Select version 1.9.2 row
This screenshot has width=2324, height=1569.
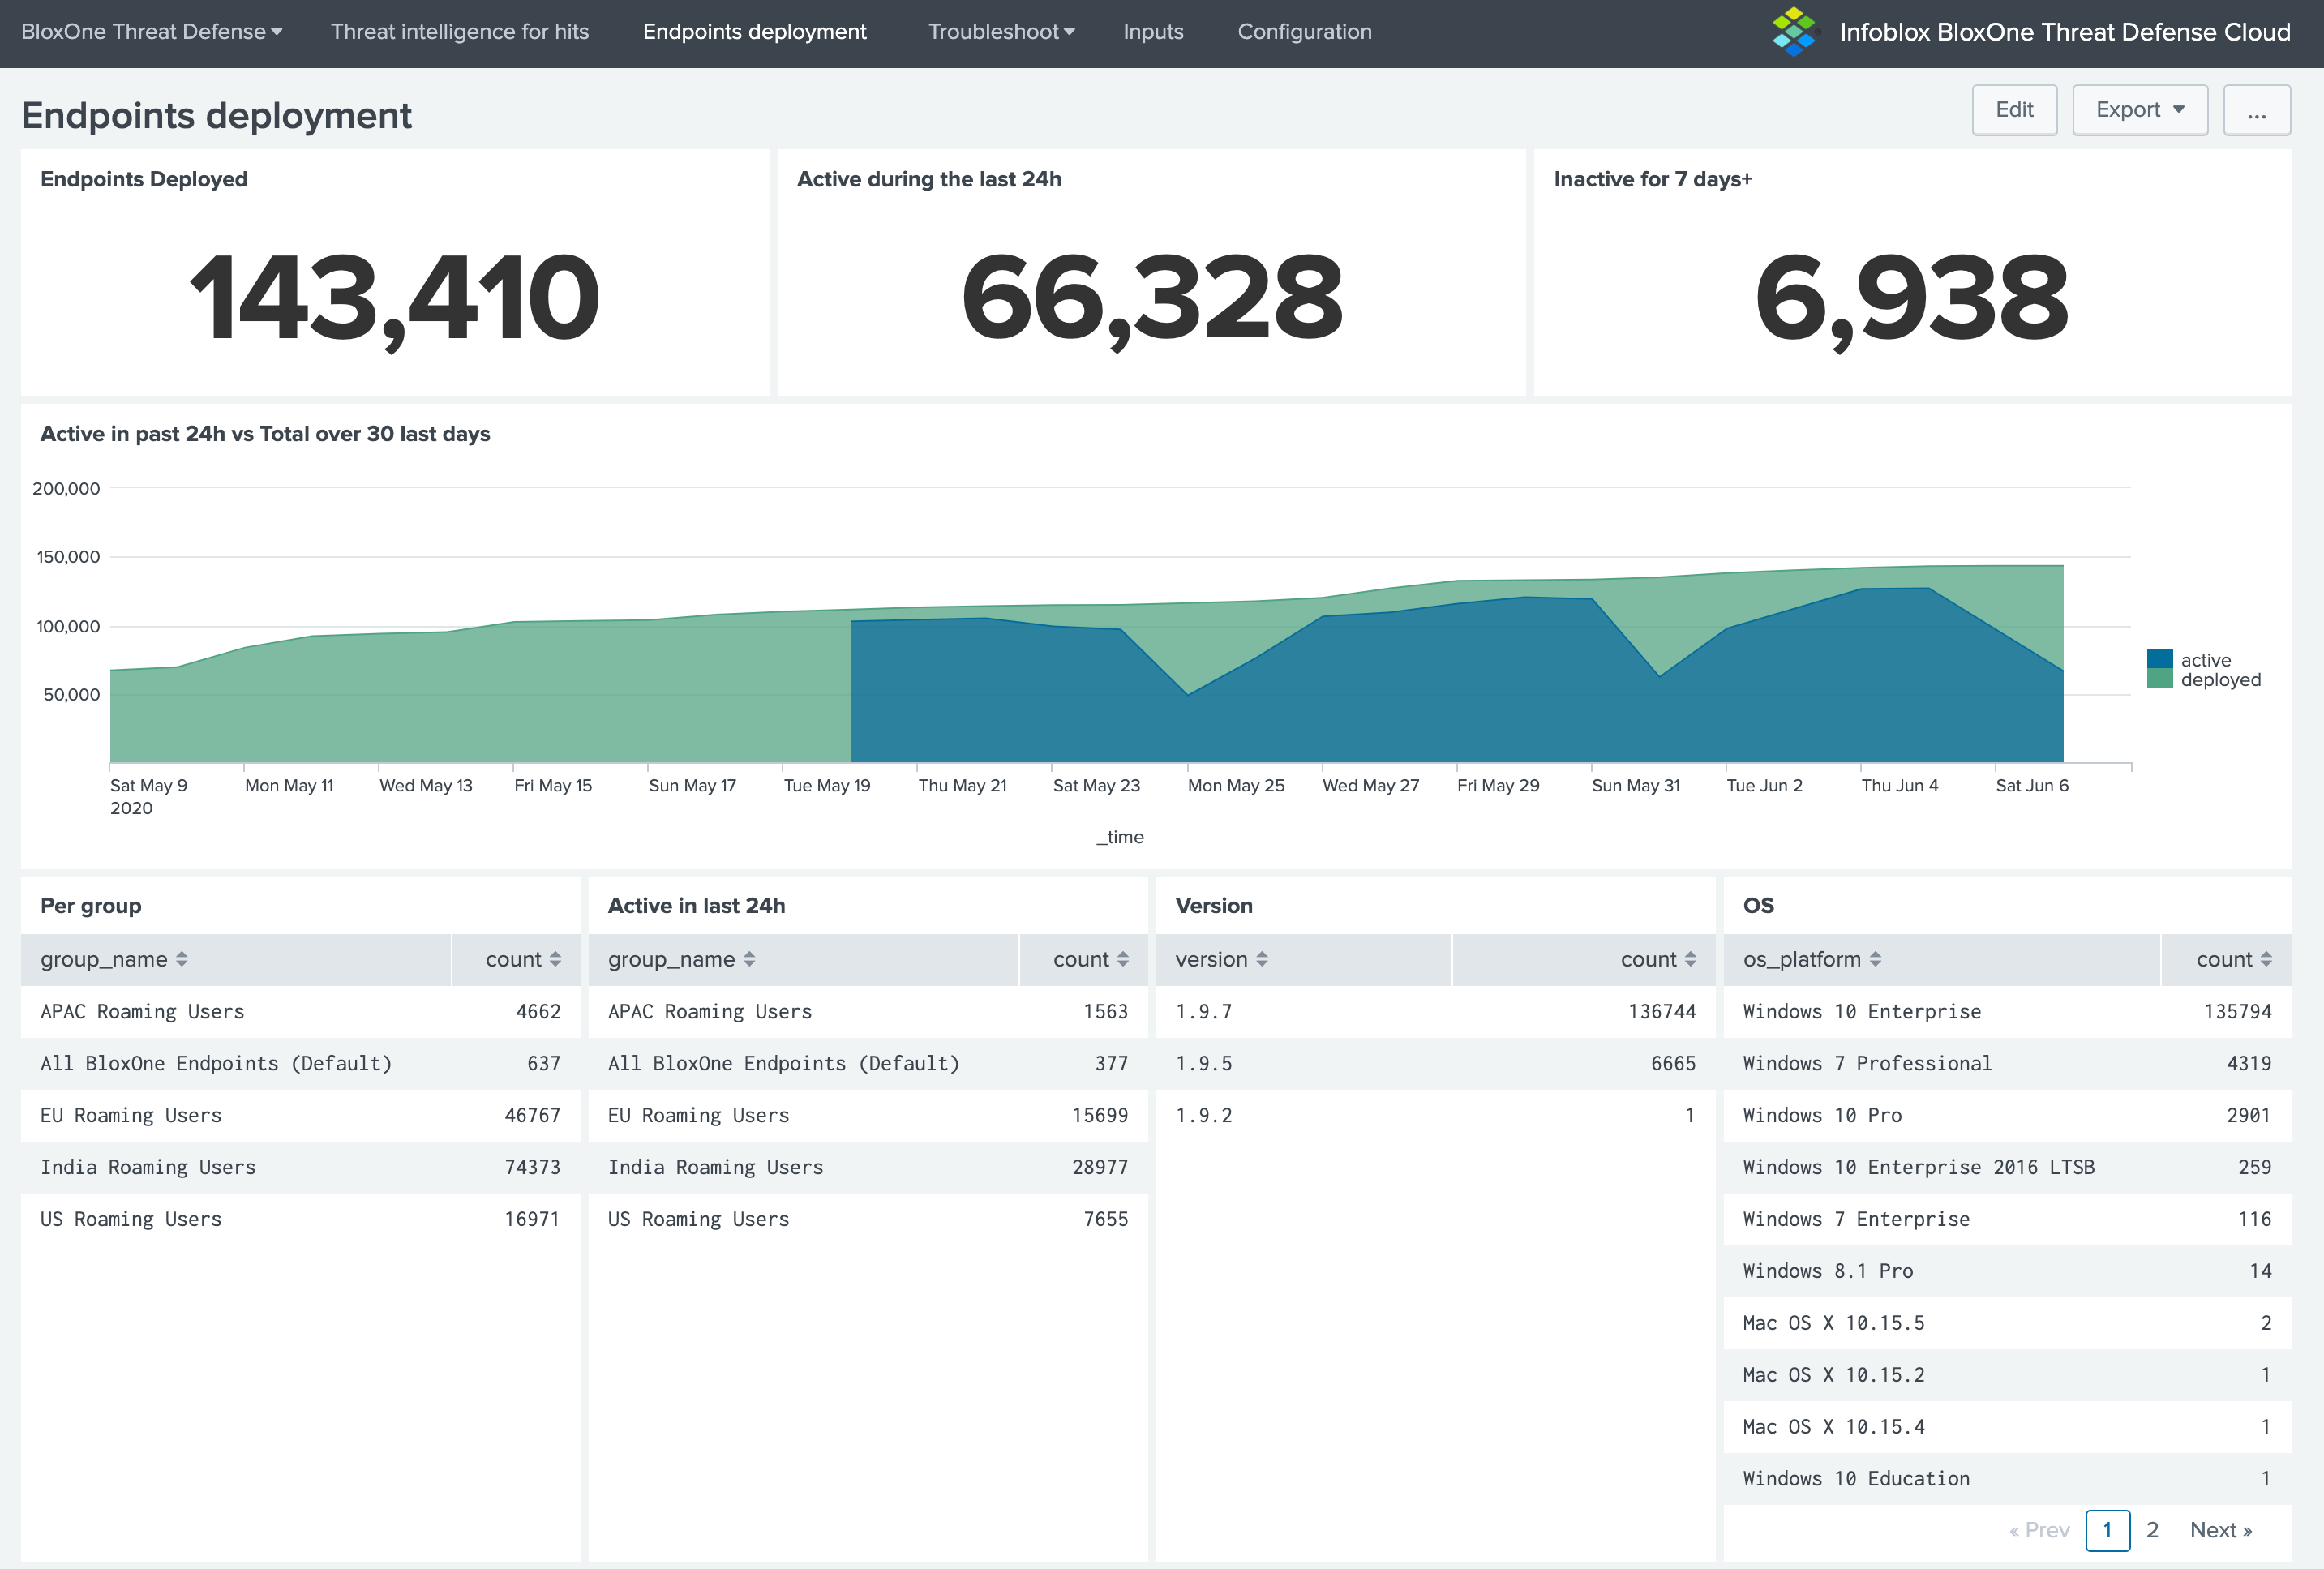(1435, 1115)
